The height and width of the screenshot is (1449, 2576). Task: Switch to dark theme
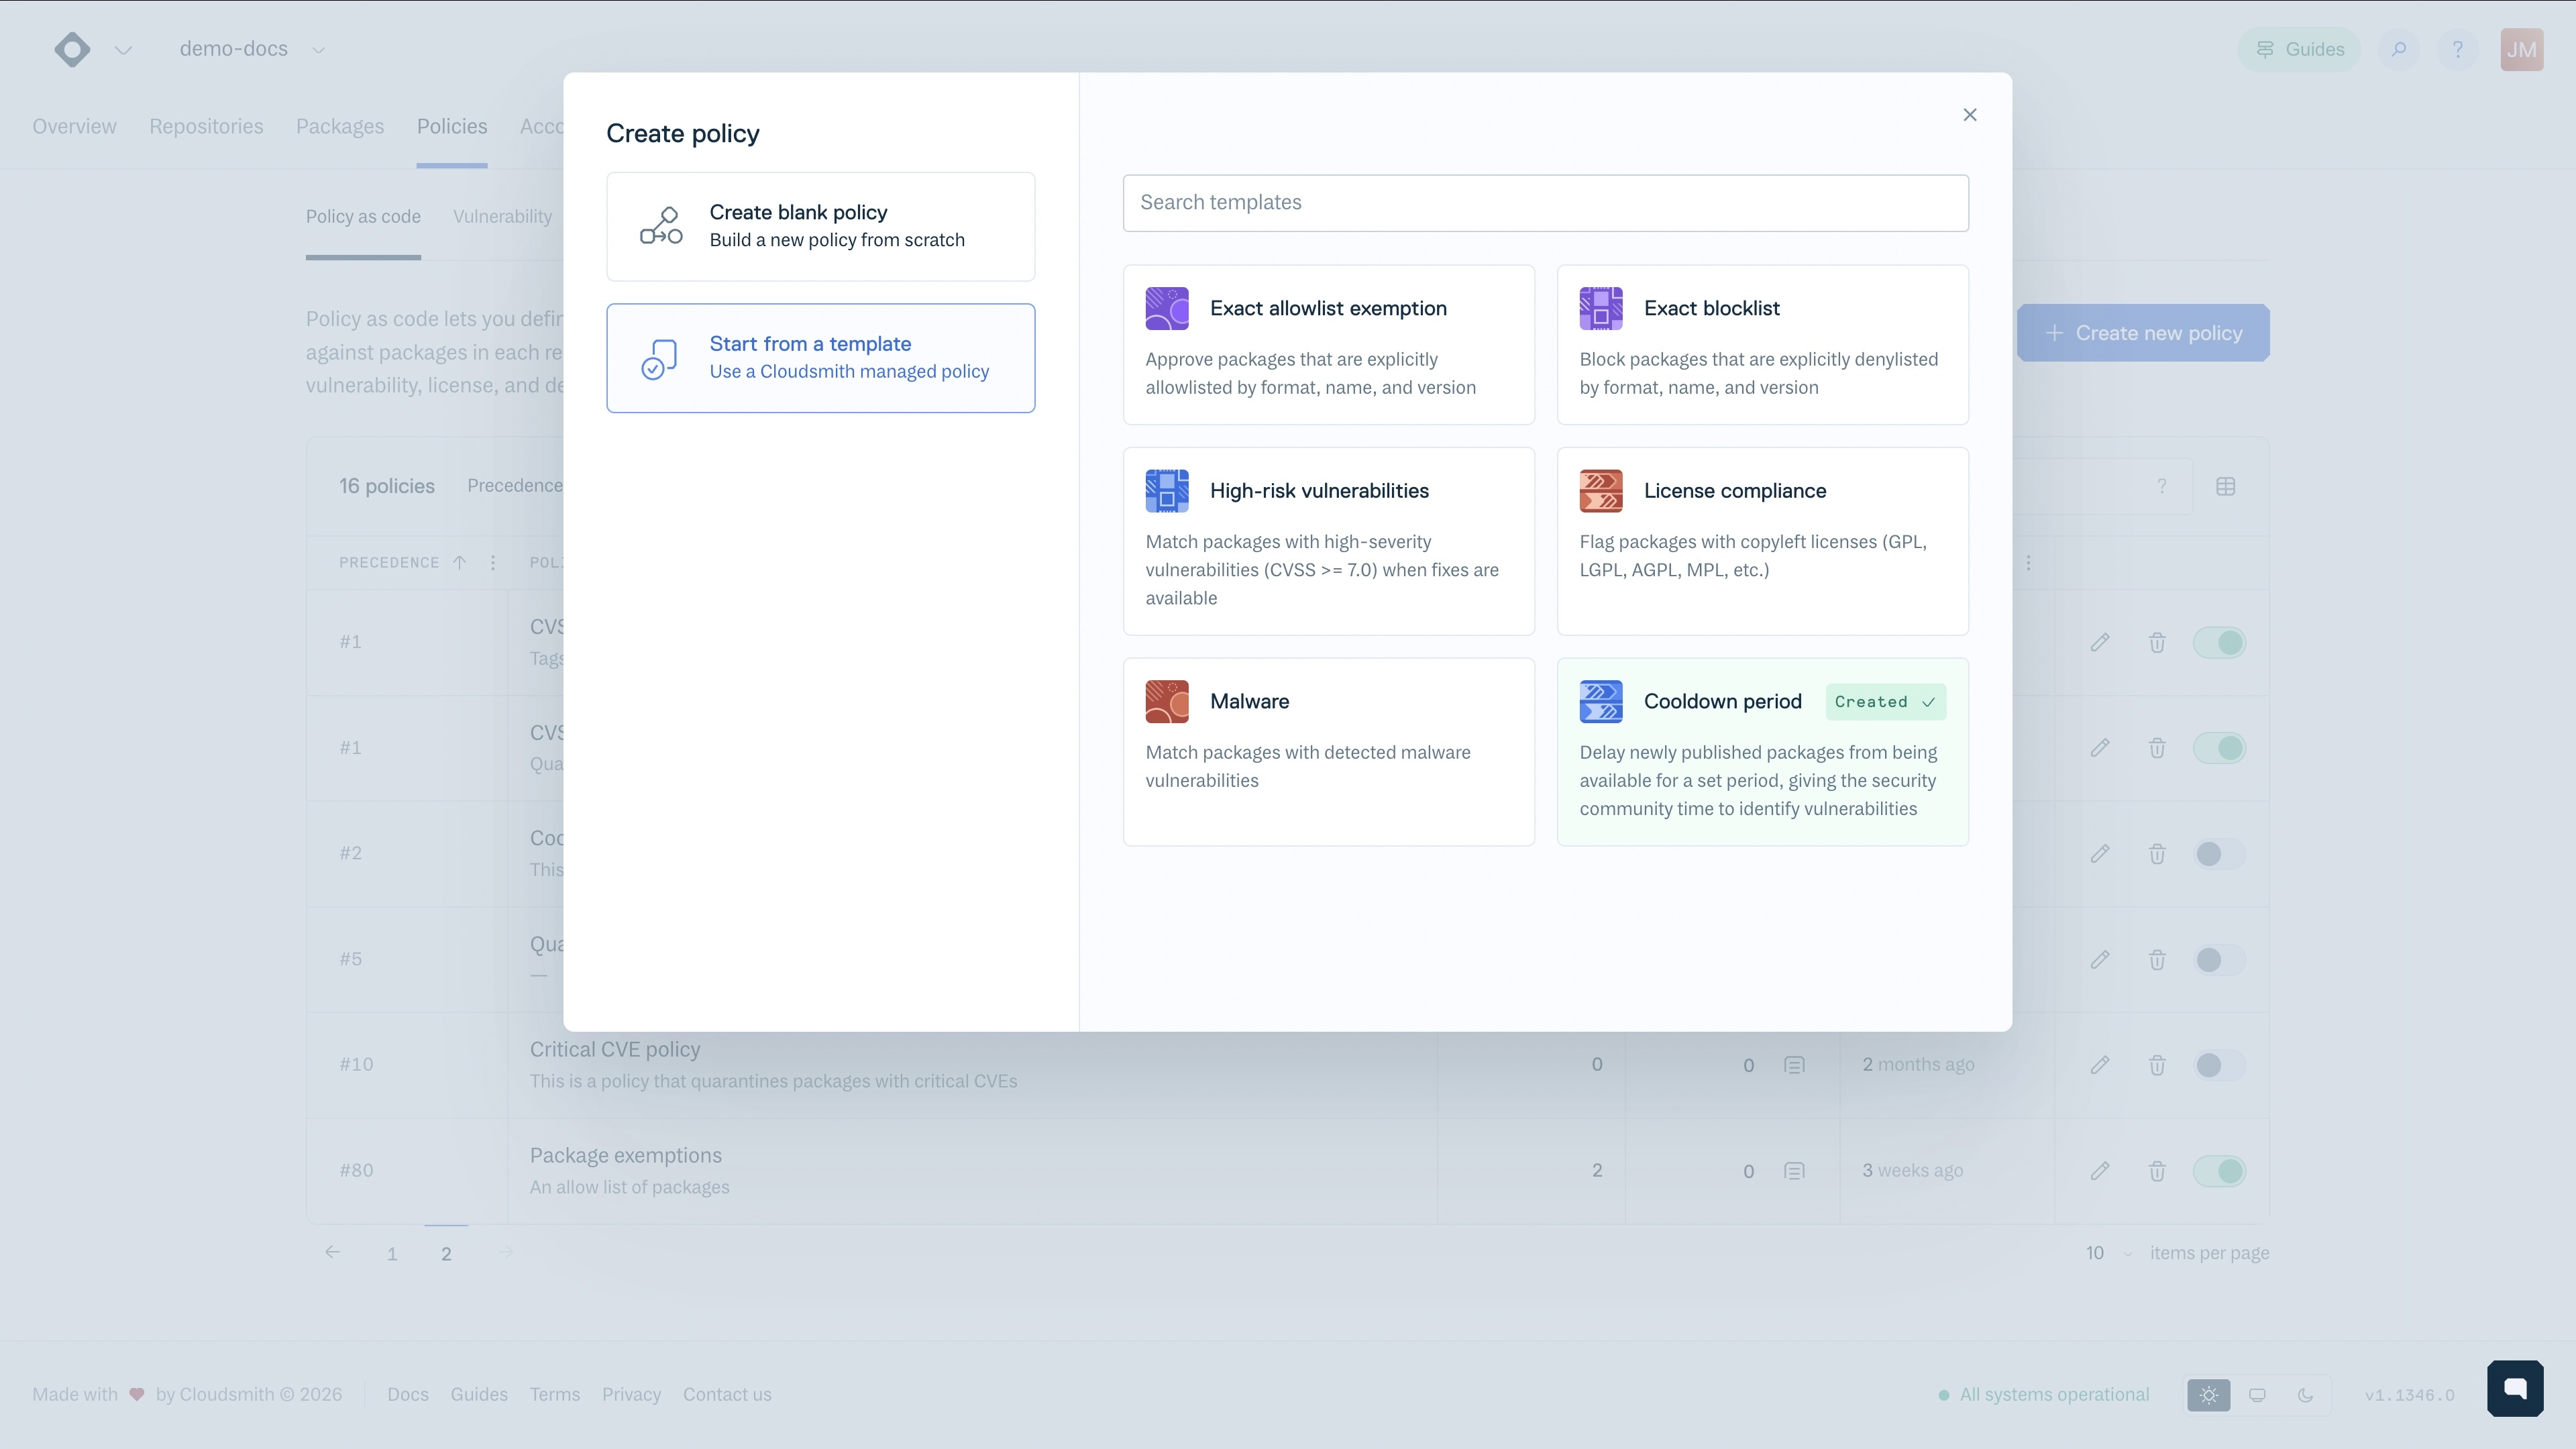[x=2305, y=1395]
